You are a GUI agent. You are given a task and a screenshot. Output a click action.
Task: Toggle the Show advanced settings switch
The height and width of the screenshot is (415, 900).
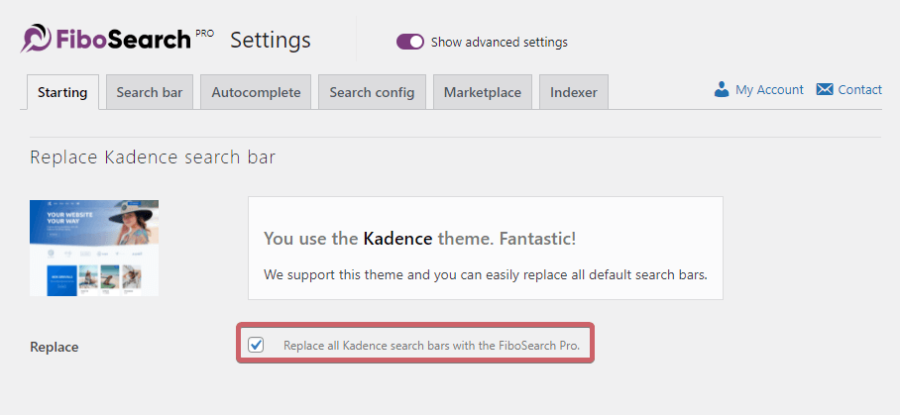point(410,42)
